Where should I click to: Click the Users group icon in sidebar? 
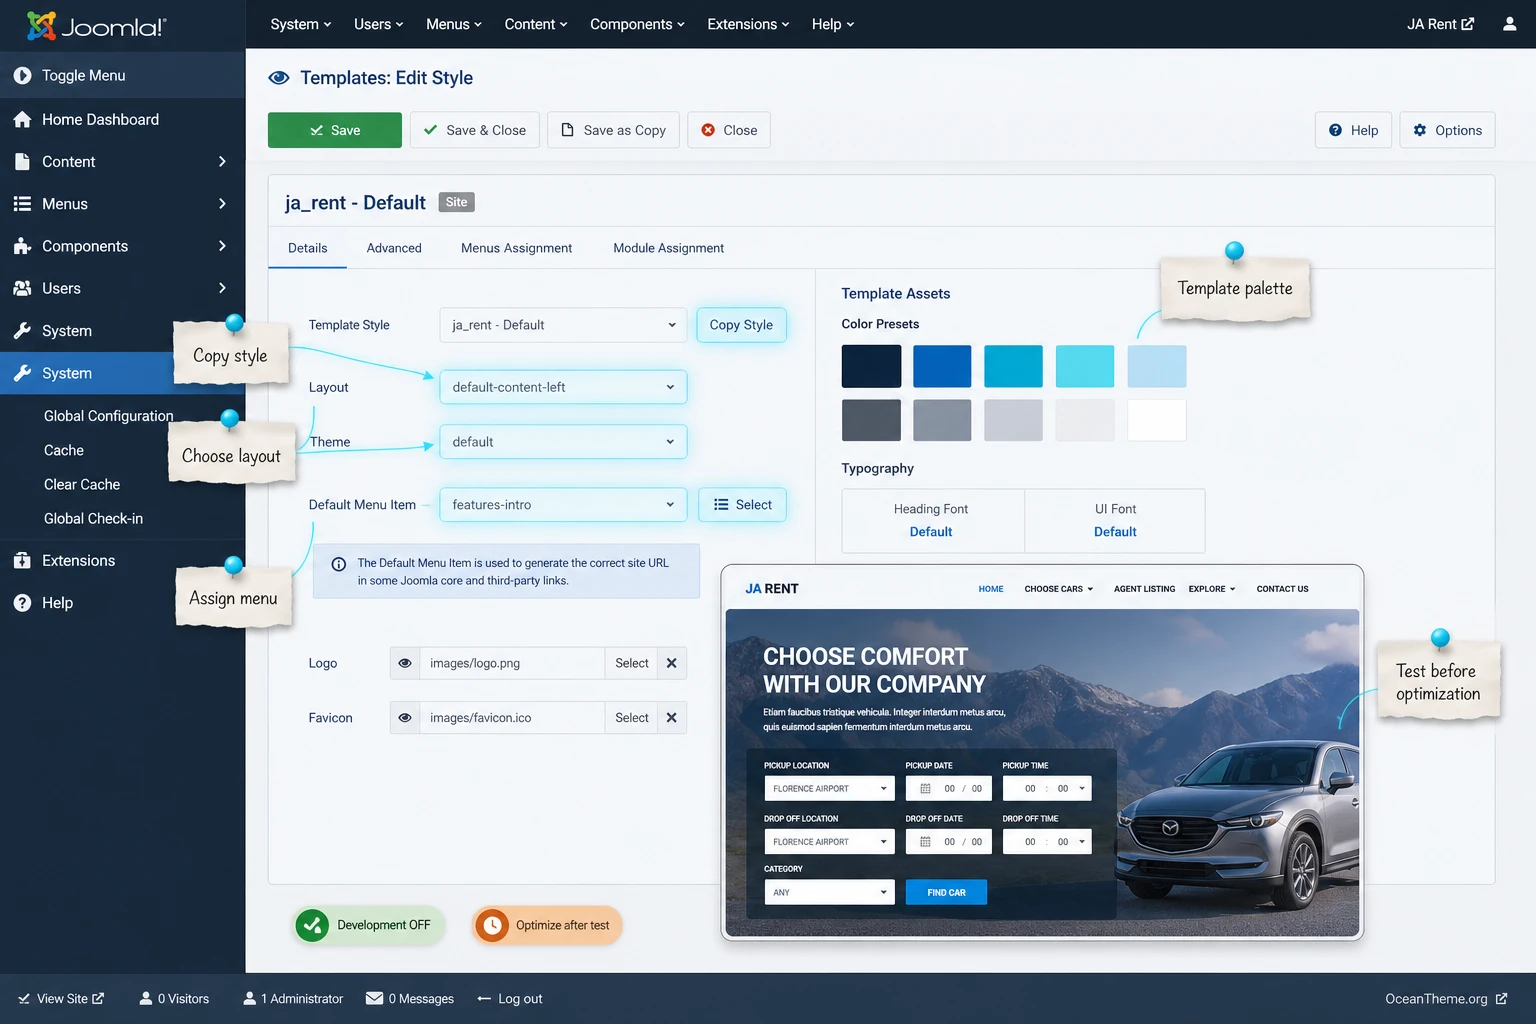coord(22,288)
